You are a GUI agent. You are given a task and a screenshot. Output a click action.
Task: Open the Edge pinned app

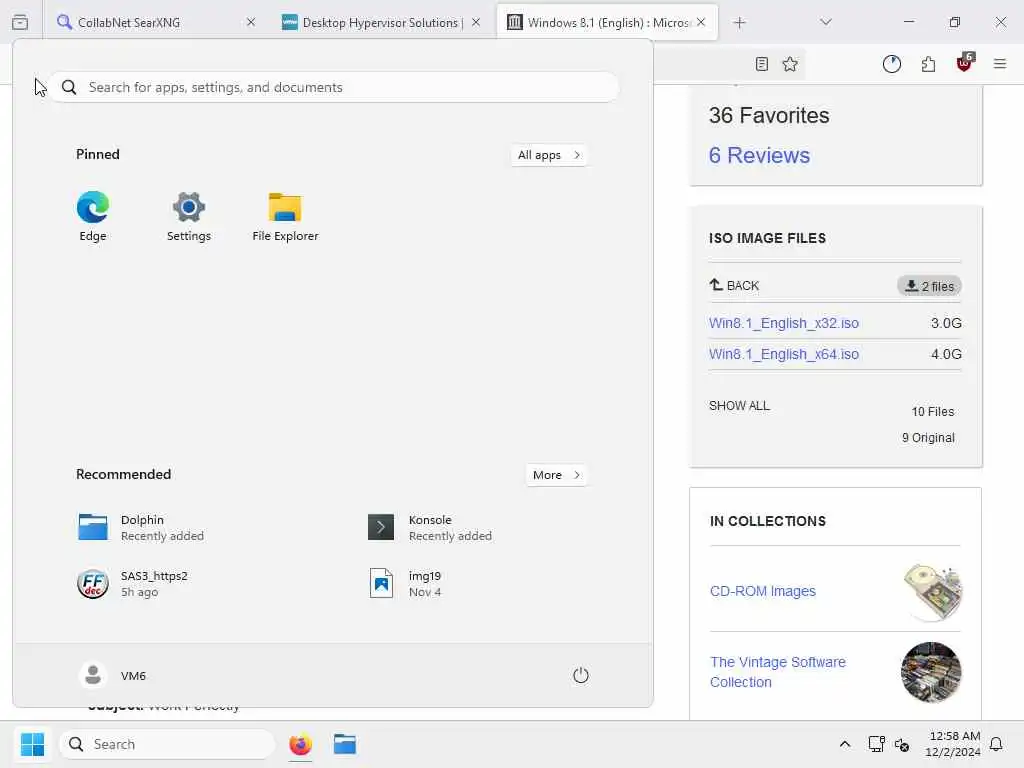point(93,216)
